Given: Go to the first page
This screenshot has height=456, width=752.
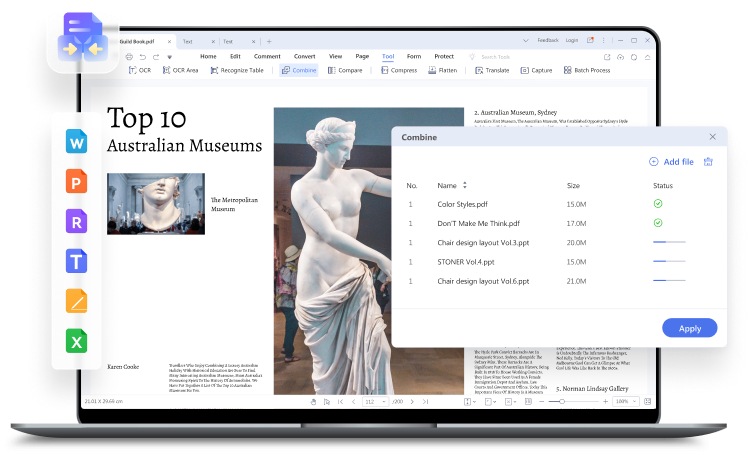Looking at the screenshot, I should 340,402.
